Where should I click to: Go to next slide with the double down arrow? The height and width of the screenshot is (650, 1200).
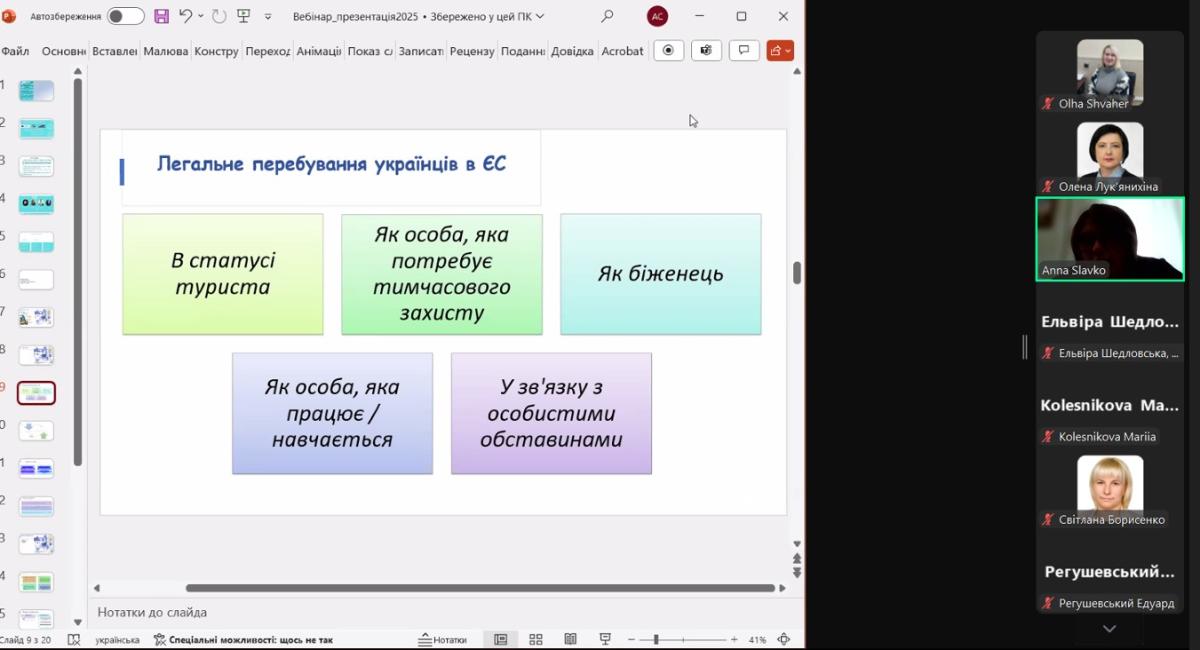pos(797,572)
